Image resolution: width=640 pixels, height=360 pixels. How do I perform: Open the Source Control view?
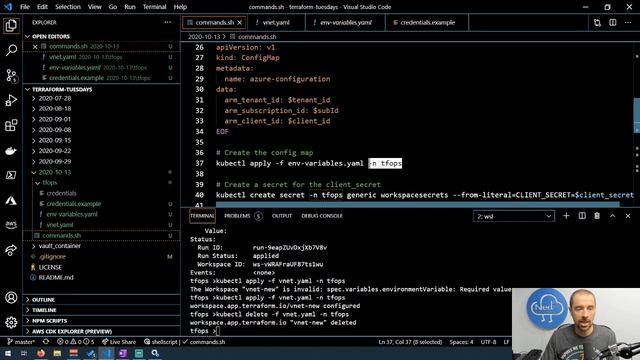(11, 76)
